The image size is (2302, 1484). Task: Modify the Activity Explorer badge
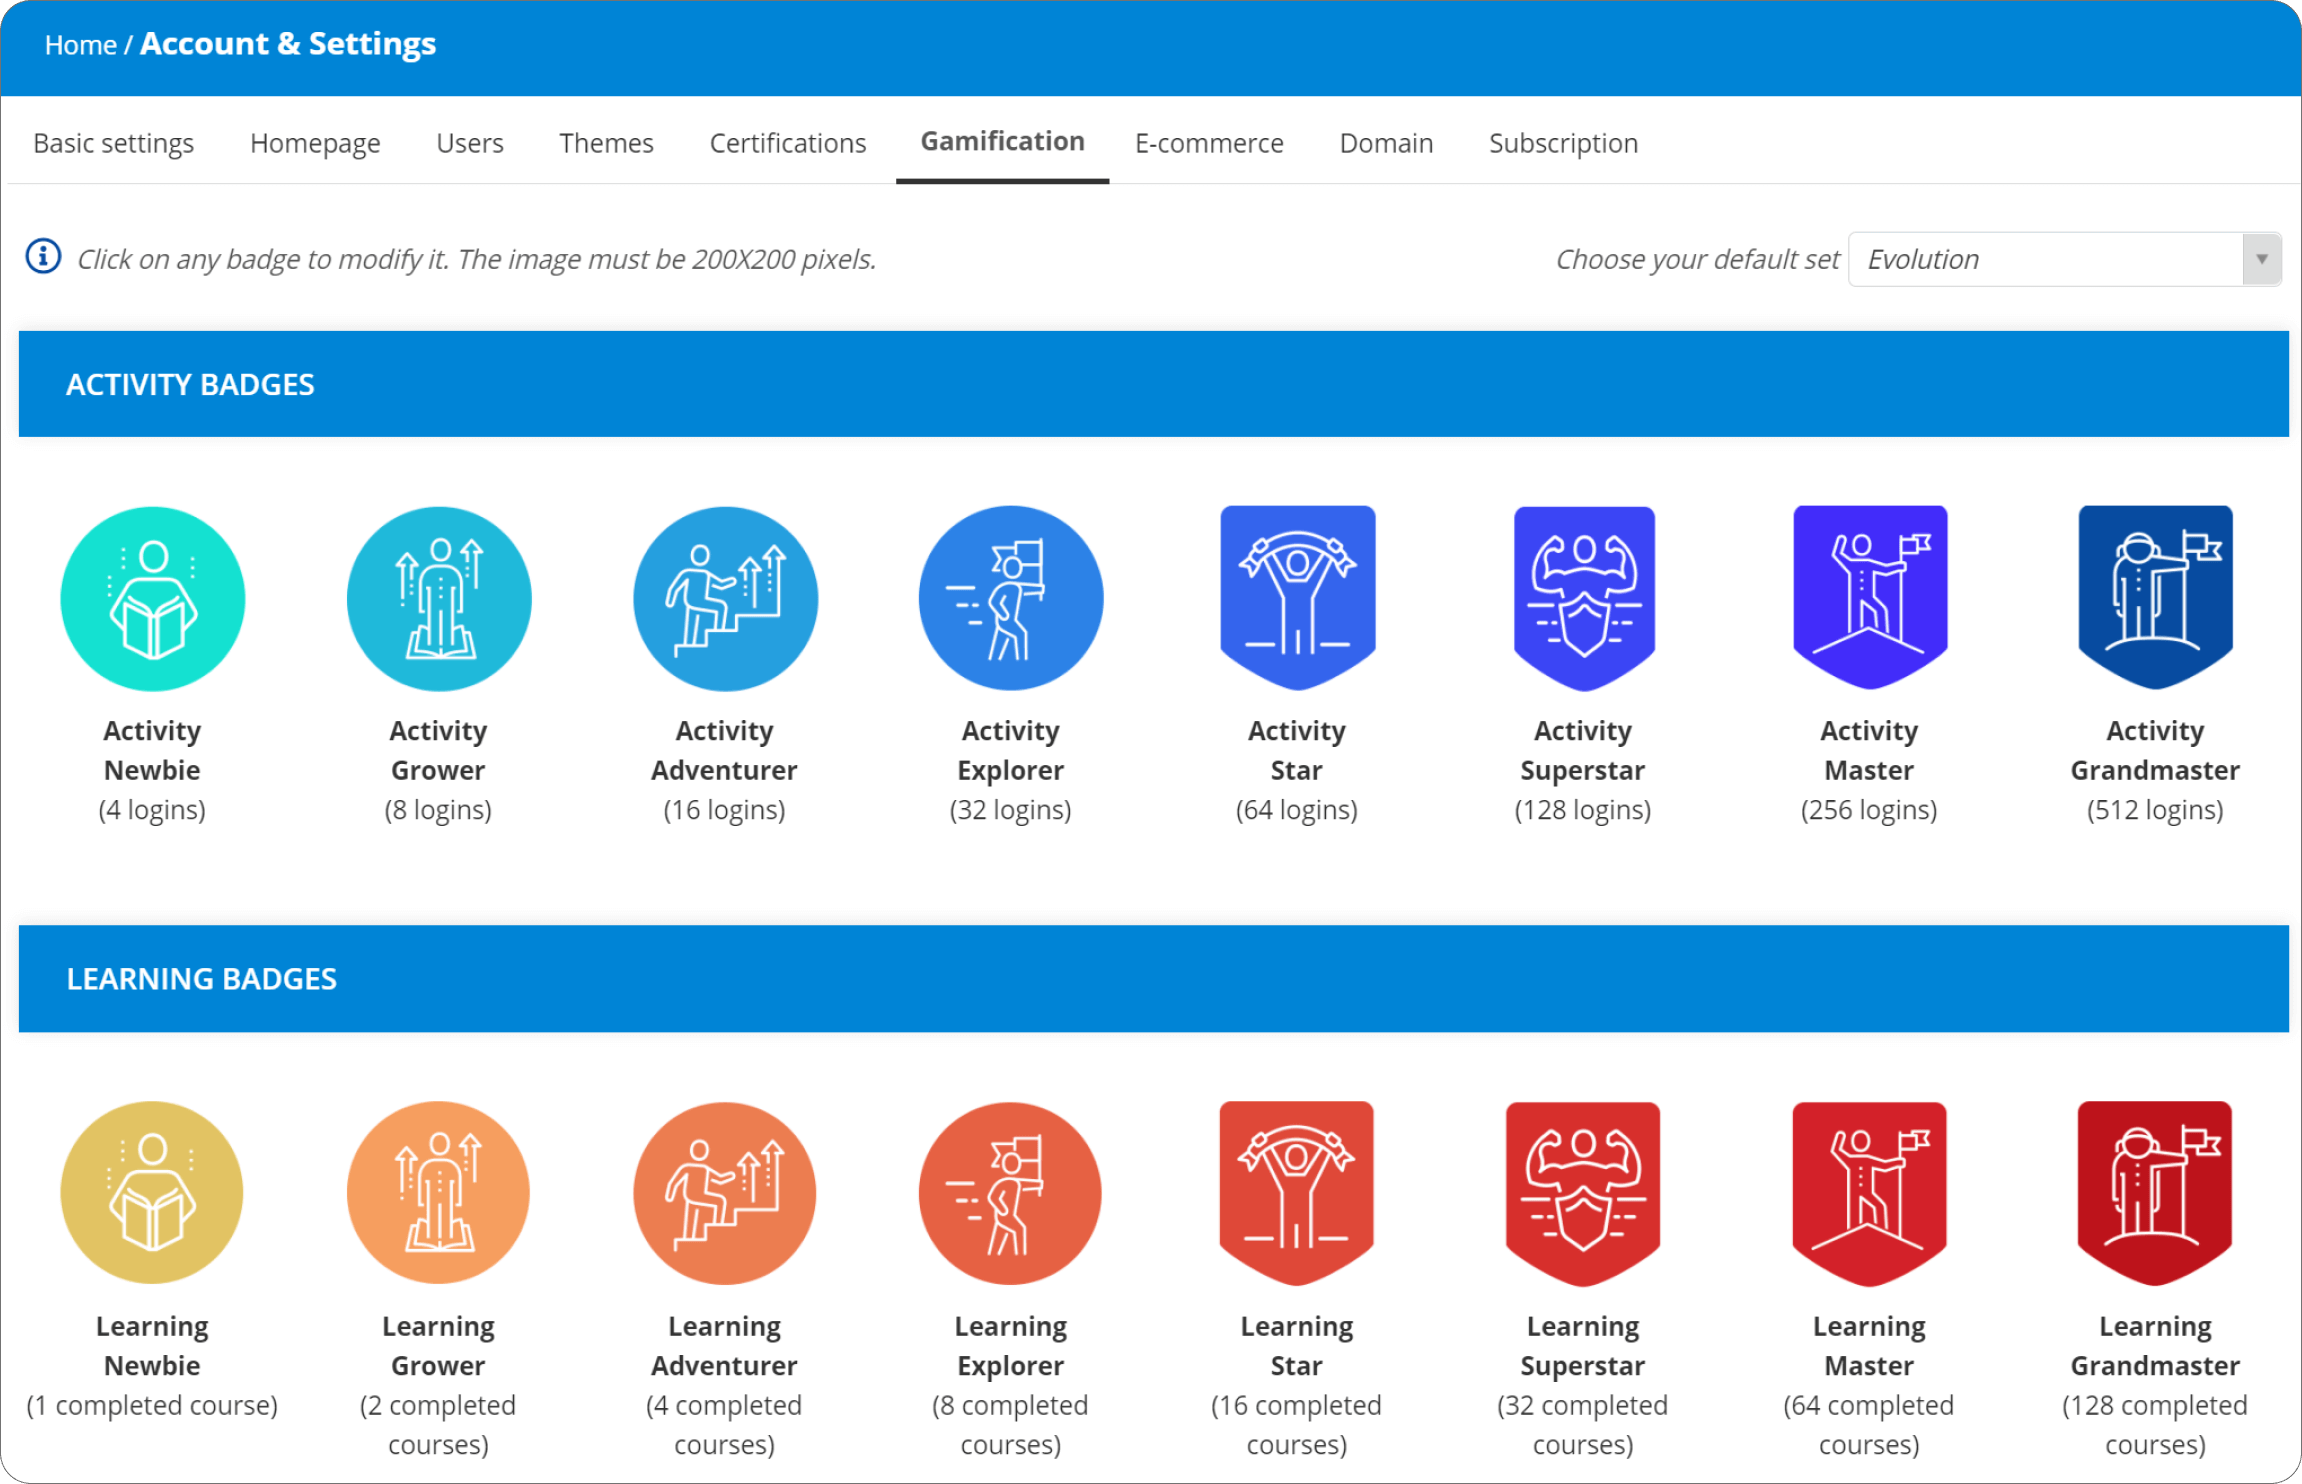coord(1010,597)
